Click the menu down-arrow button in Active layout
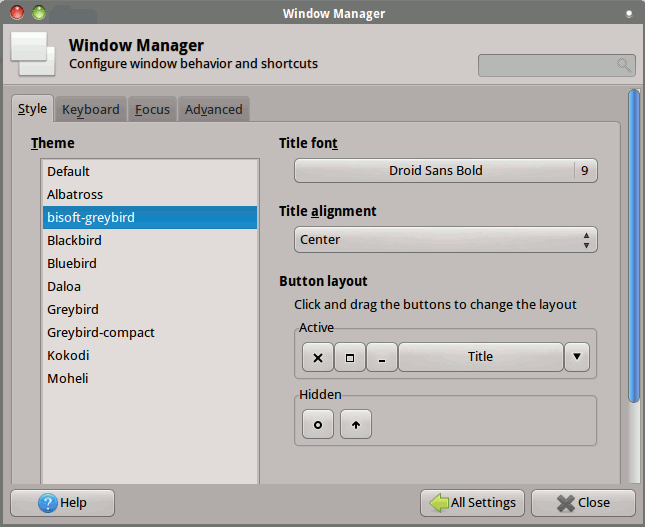 click(577, 357)
